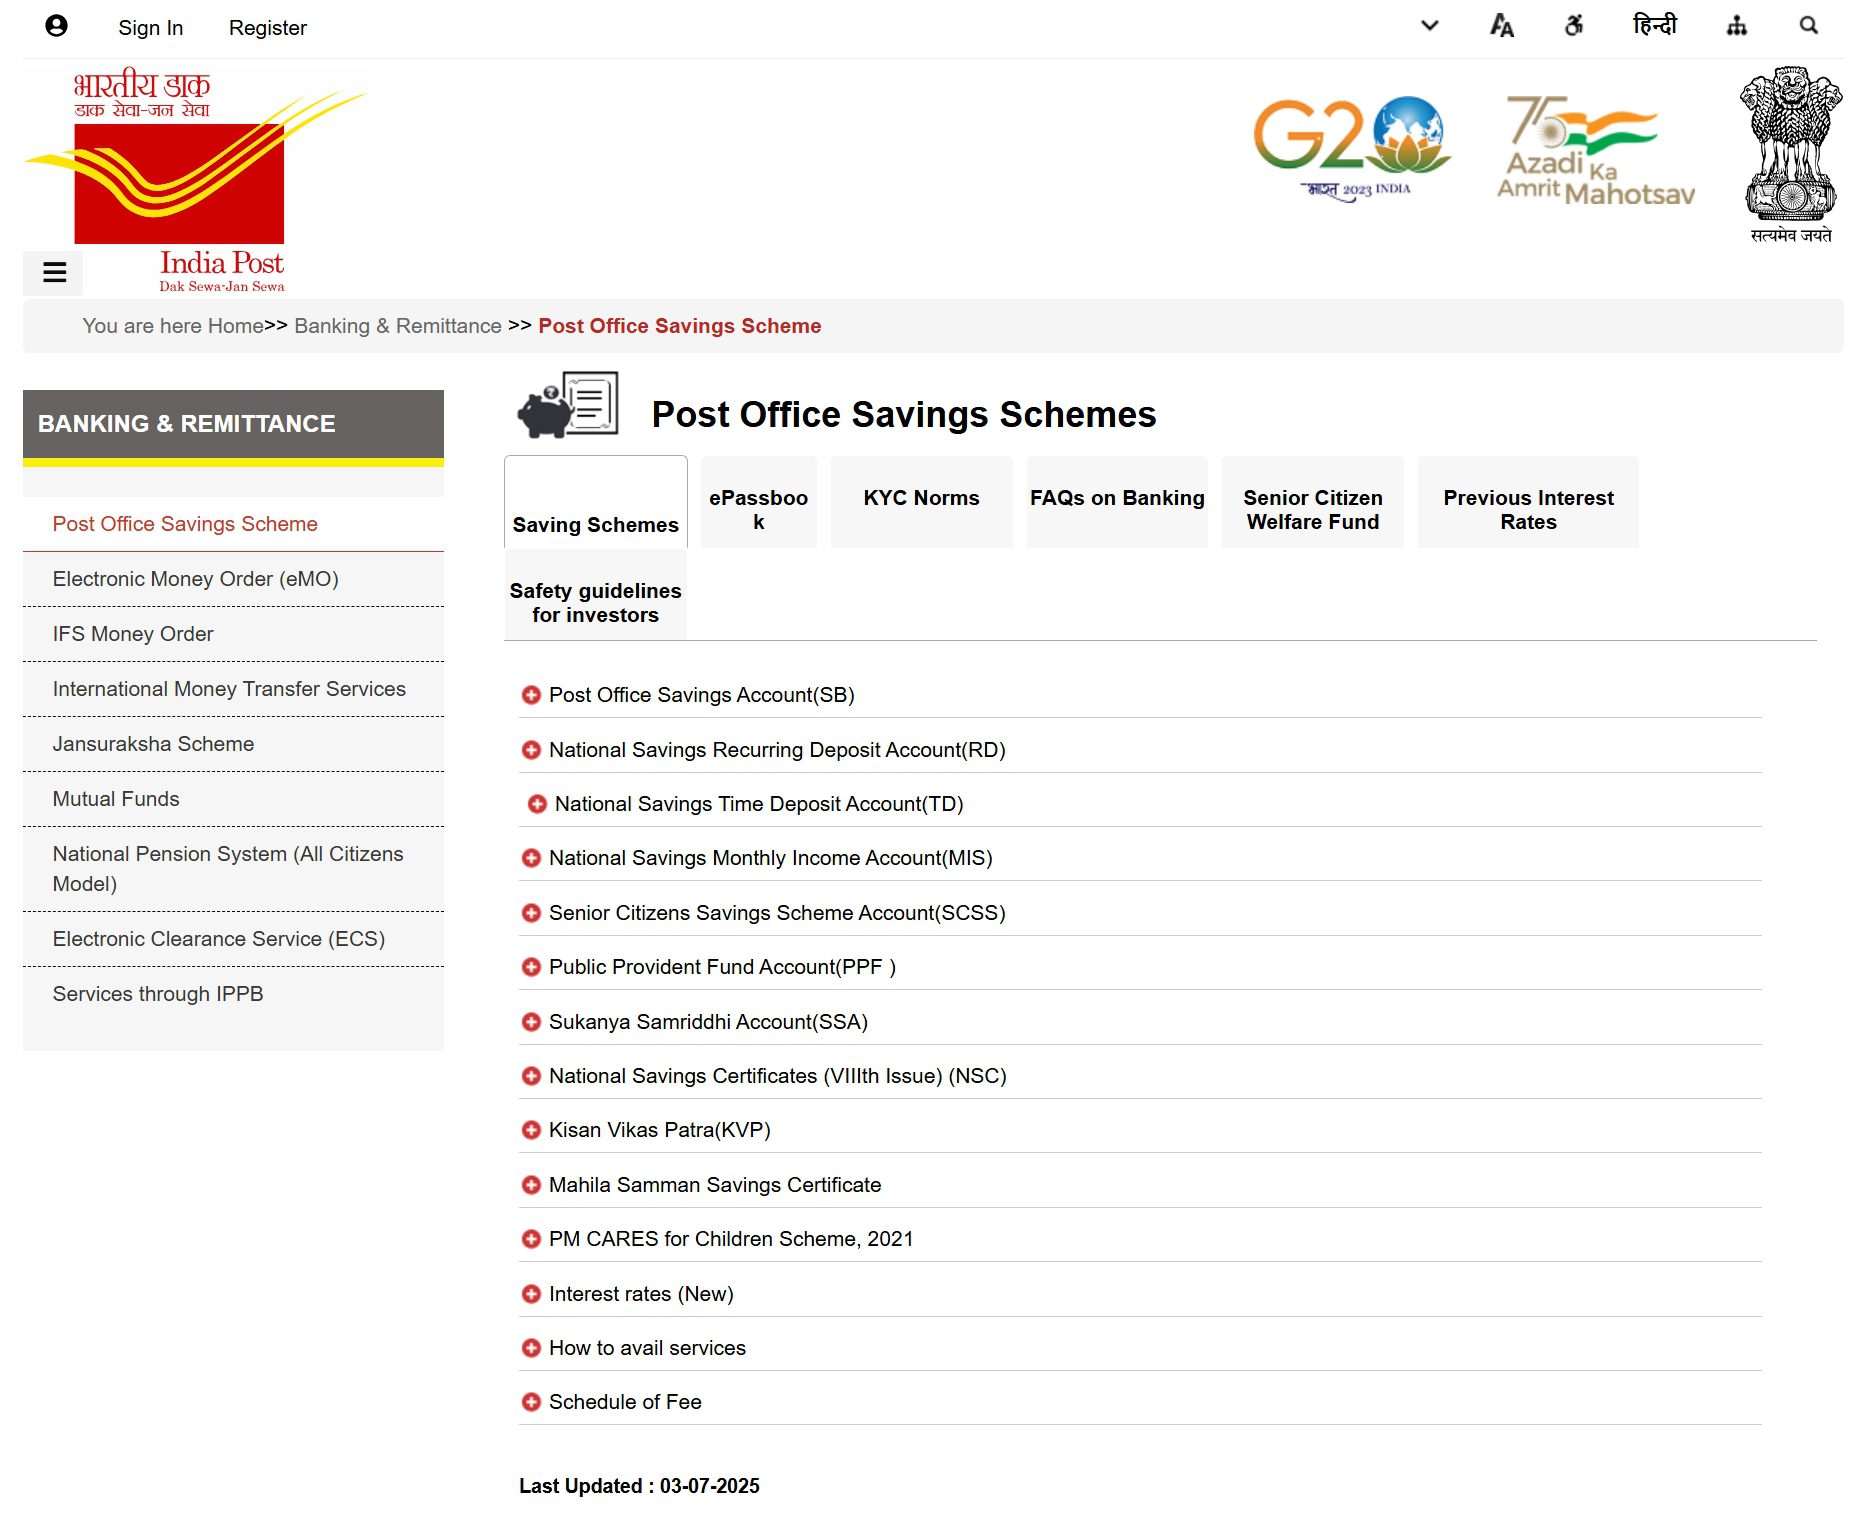Click the search magnifier icon

pos(1809,26)
